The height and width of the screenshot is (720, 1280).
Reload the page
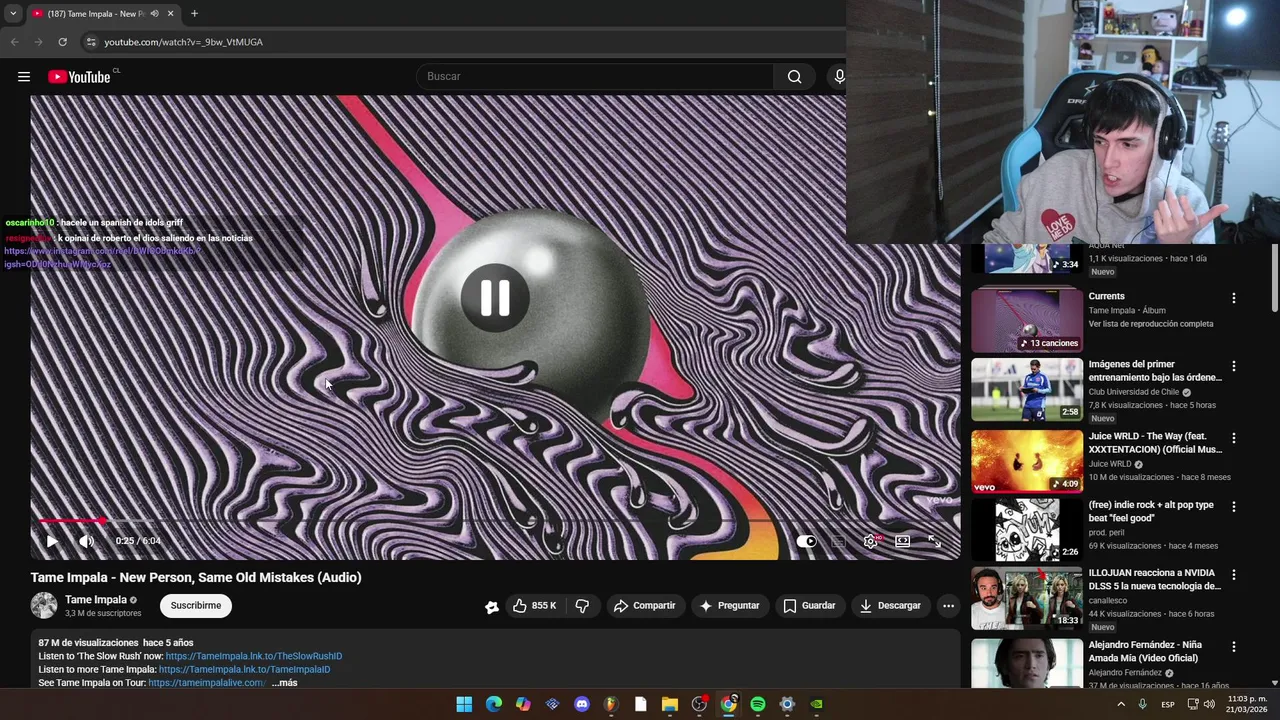coord(62,42)
